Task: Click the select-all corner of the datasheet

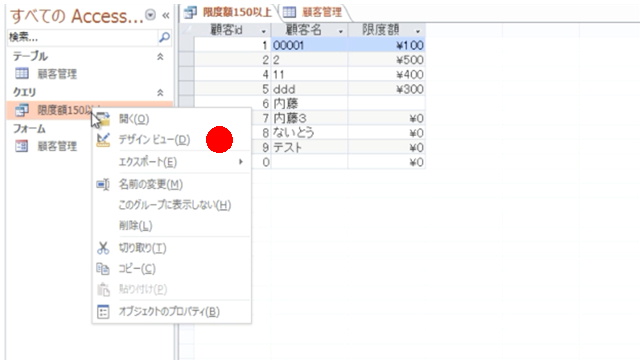Action: (187, 30)
